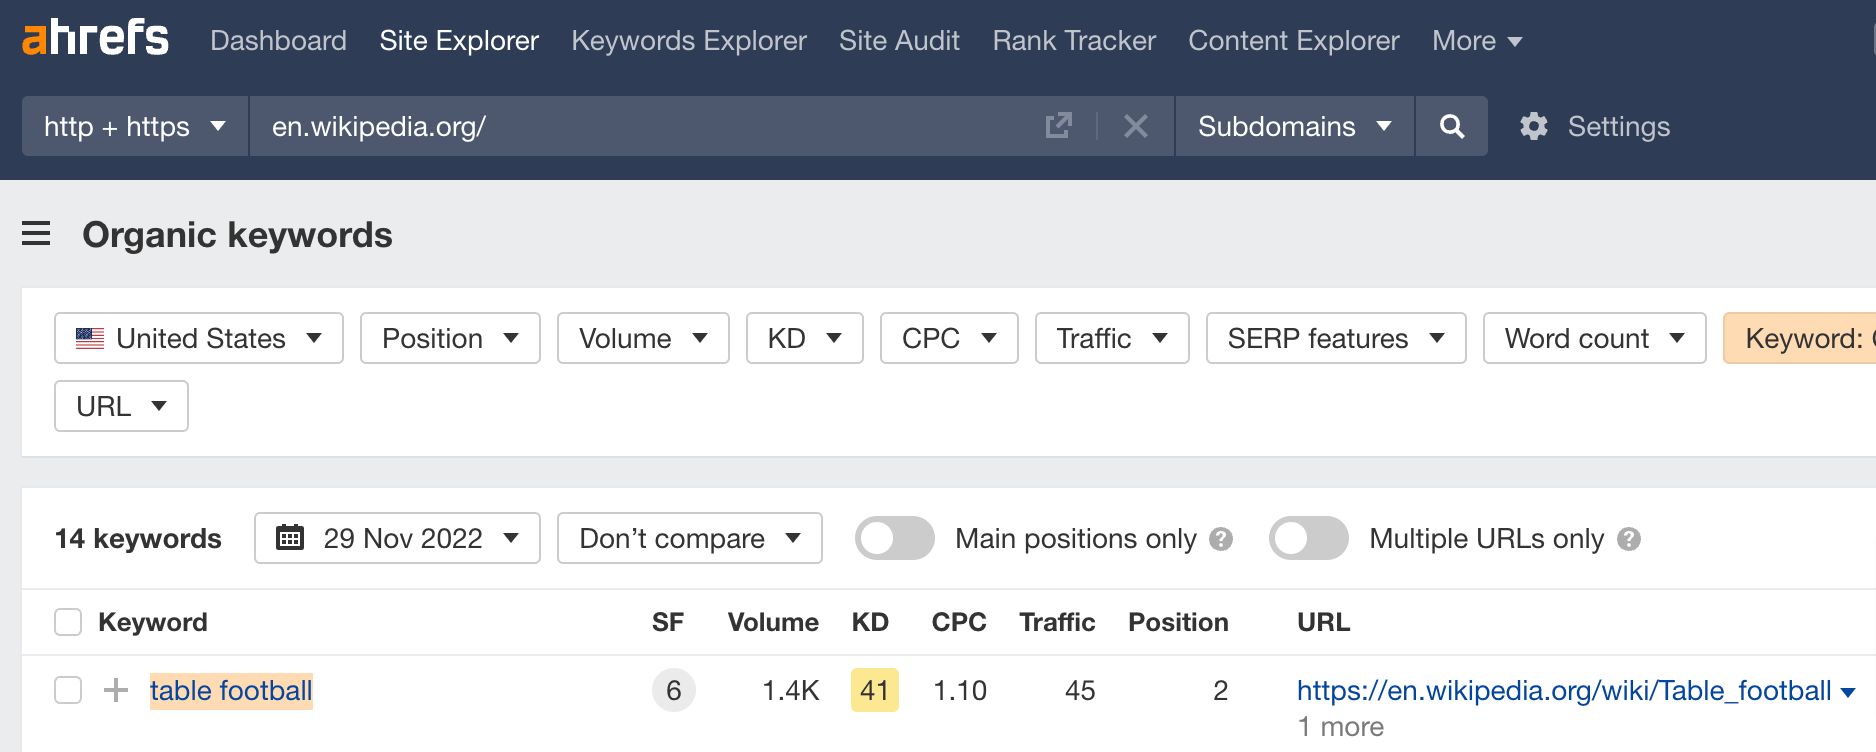Open Settings via the gear icon
This screenshot has height=752, width=1876.
(1533, 126)
